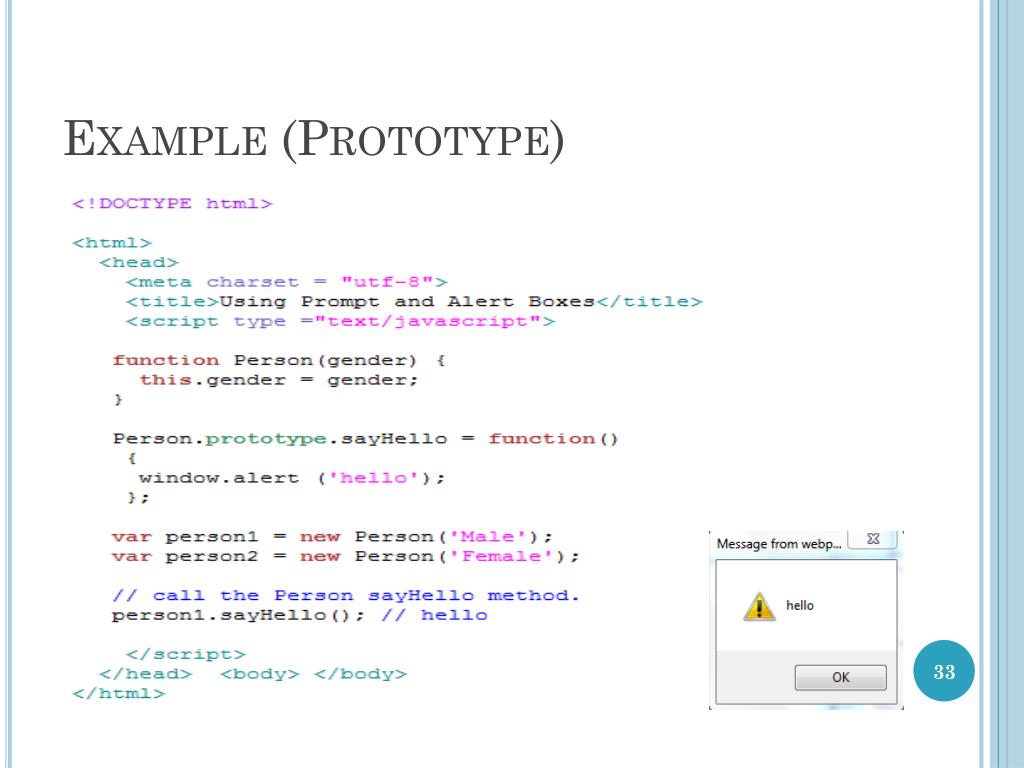Screen dimensions: 1024x768
Task: Click the 'person1.sayHello(); // hello' line
Action: (299, 615)
